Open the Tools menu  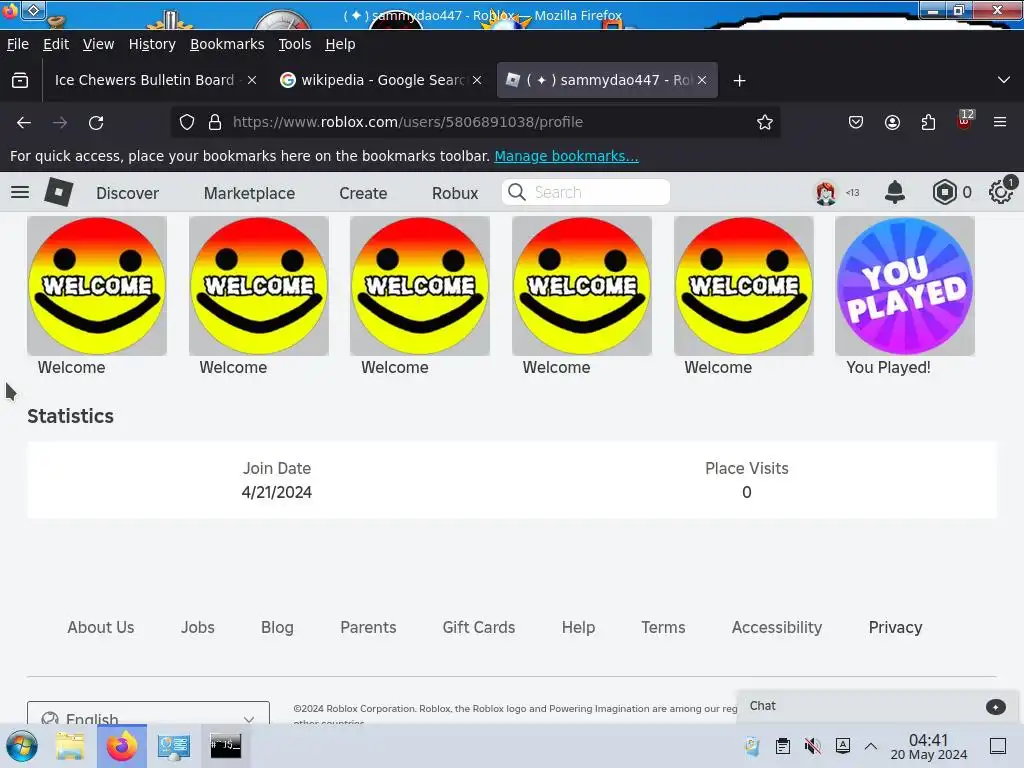pos(295,44)
